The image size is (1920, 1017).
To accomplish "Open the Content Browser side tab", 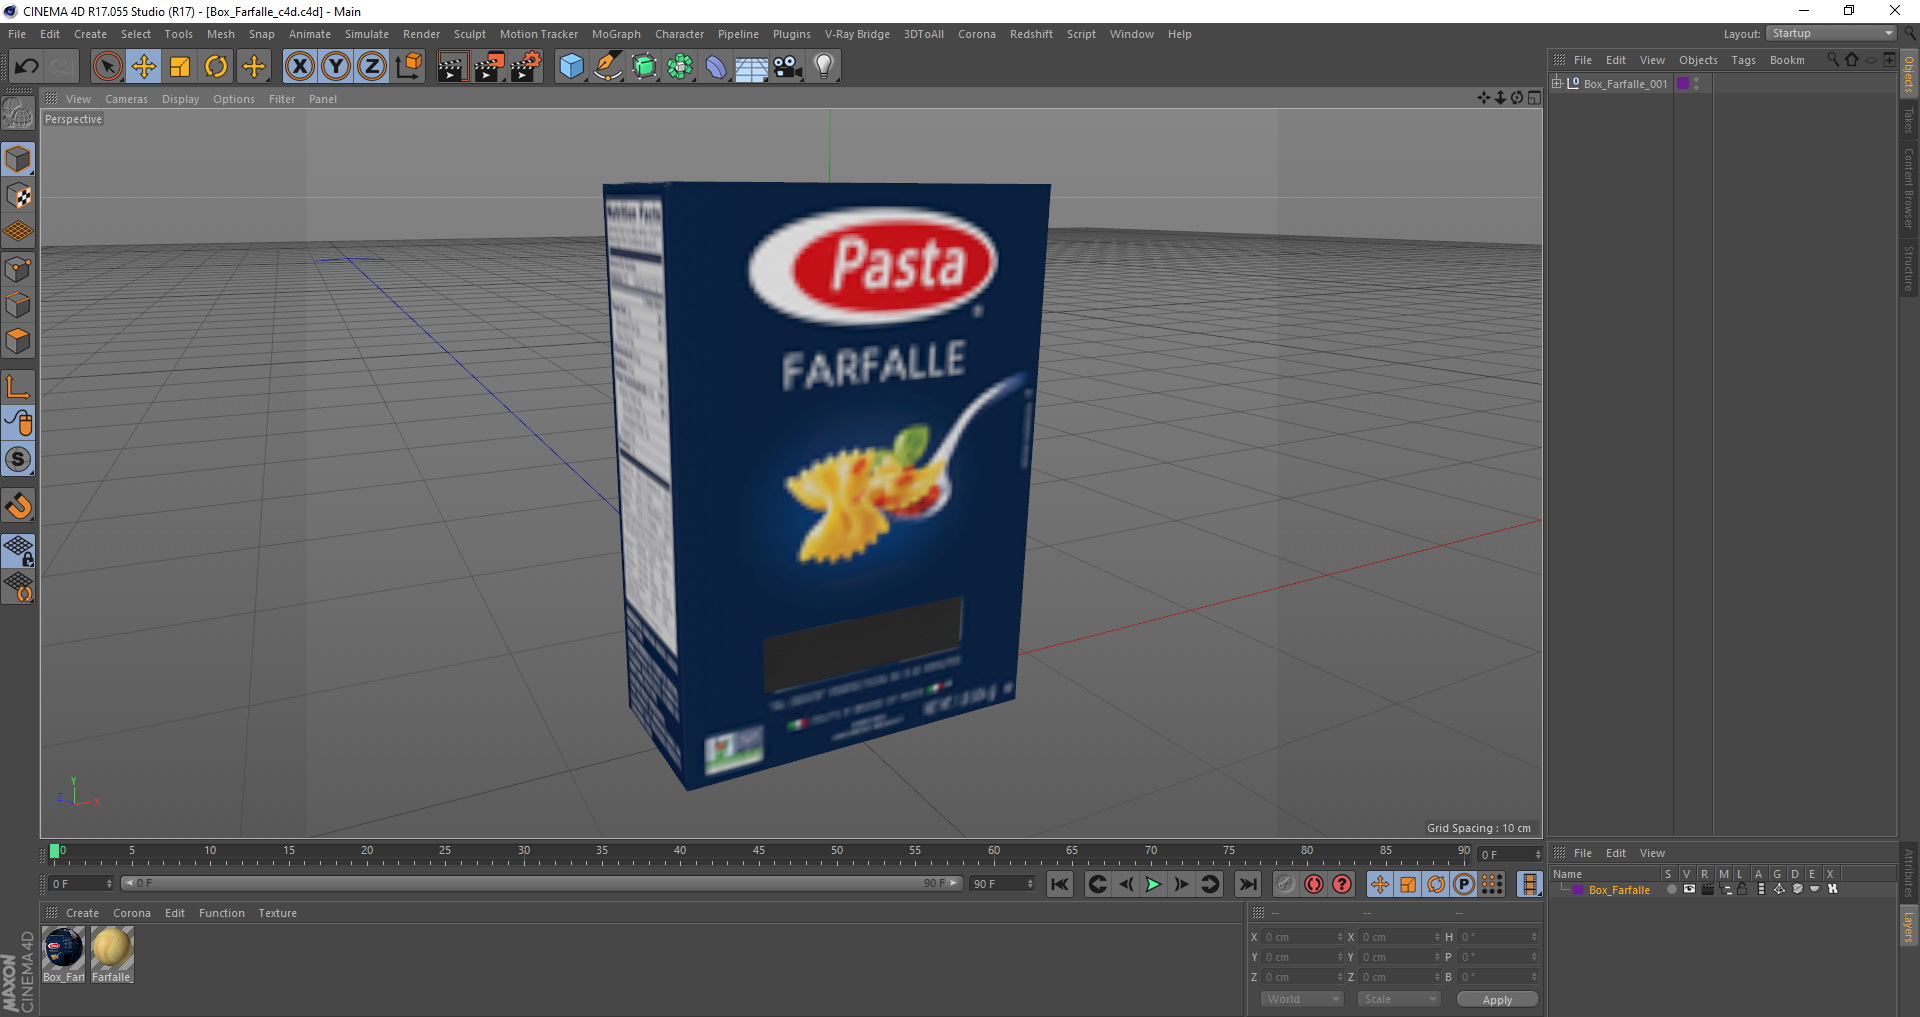I will [x=1908, y=189].
